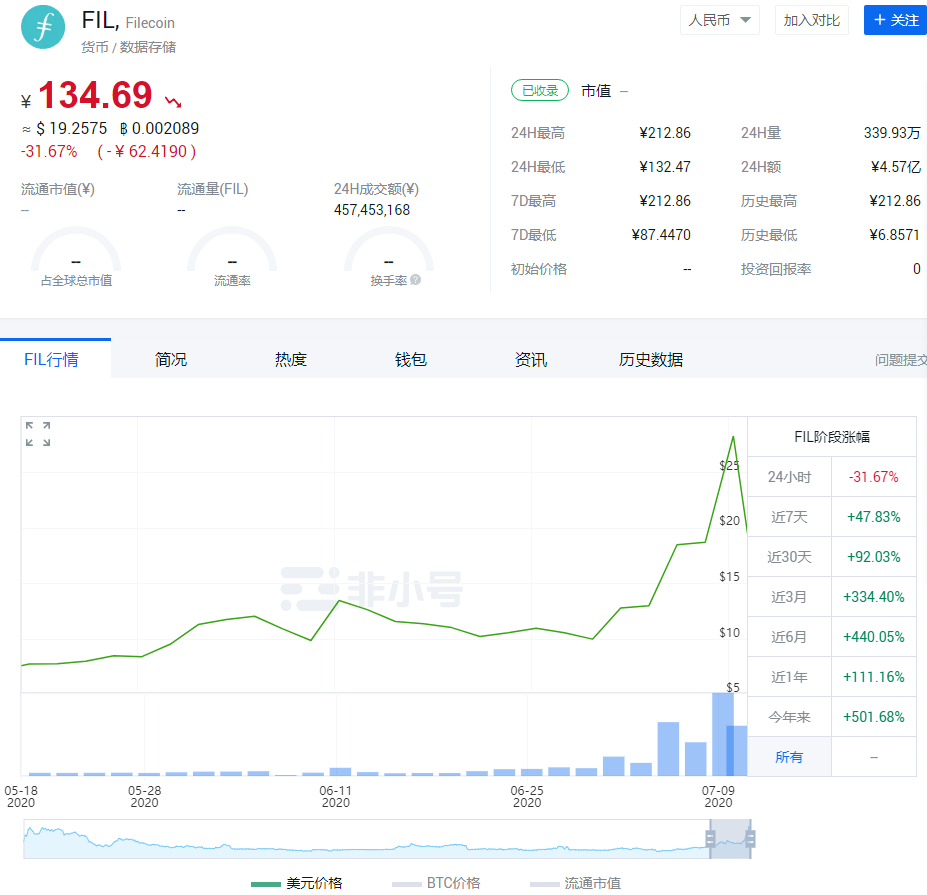Viewport: 927px width, 895px height.
Task: Select the 今年来 period row
Action: tap(832, 716)
